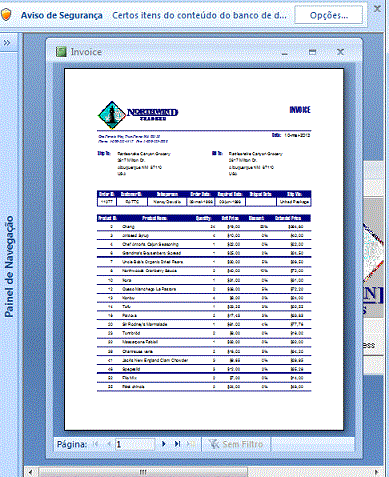Click the page number input field
Viewport: 389px width, 477px height.
[x=135, y=444]
